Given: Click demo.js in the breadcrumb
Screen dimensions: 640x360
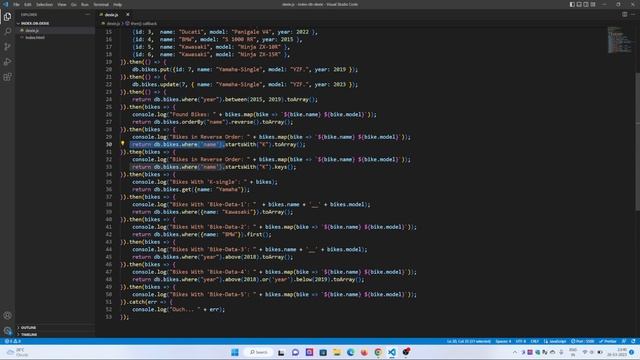Looking at the screenshot, I should [x=113, y=24].
